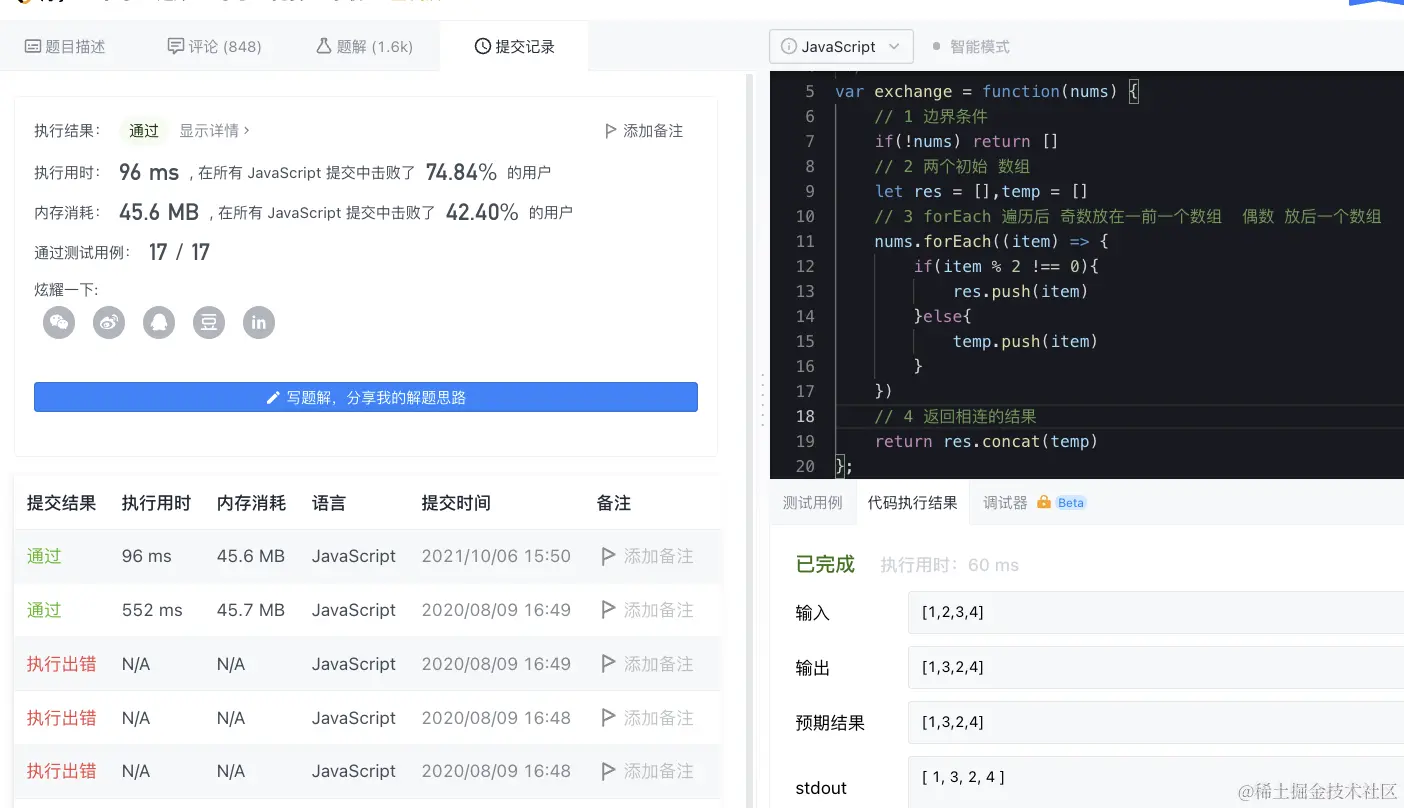Click 添加备注 beside the 执行结果 line
The height and width of the screenshot is (808, 1404).
pos(644,131)
